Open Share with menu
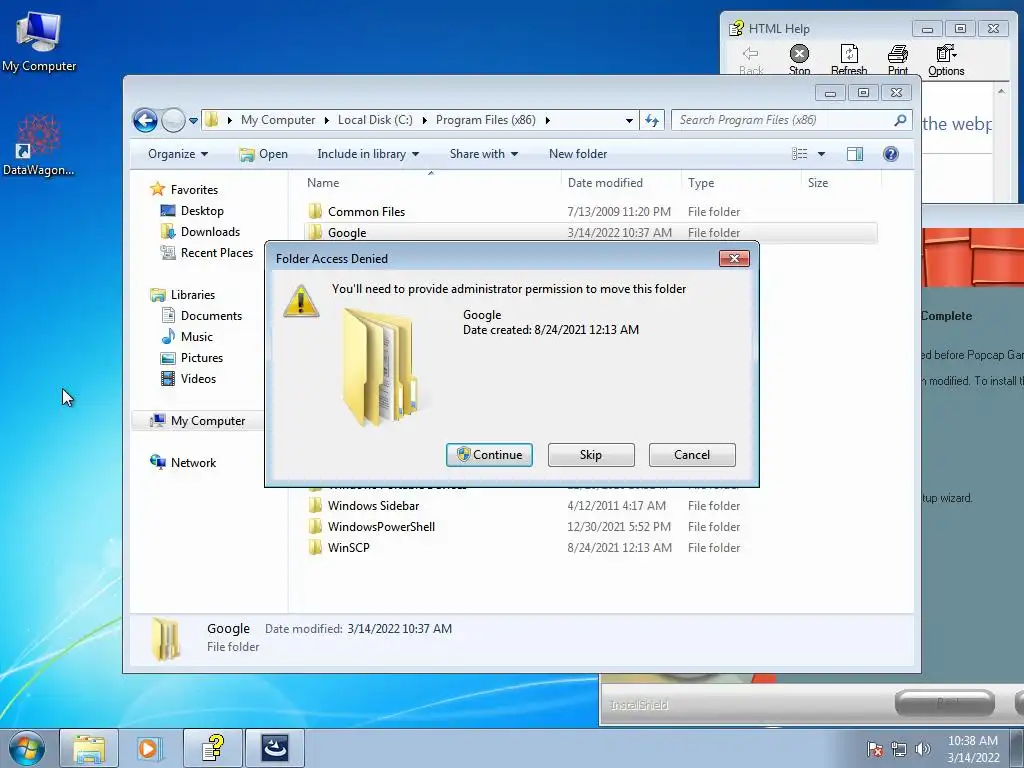 (x=483, y=154)
